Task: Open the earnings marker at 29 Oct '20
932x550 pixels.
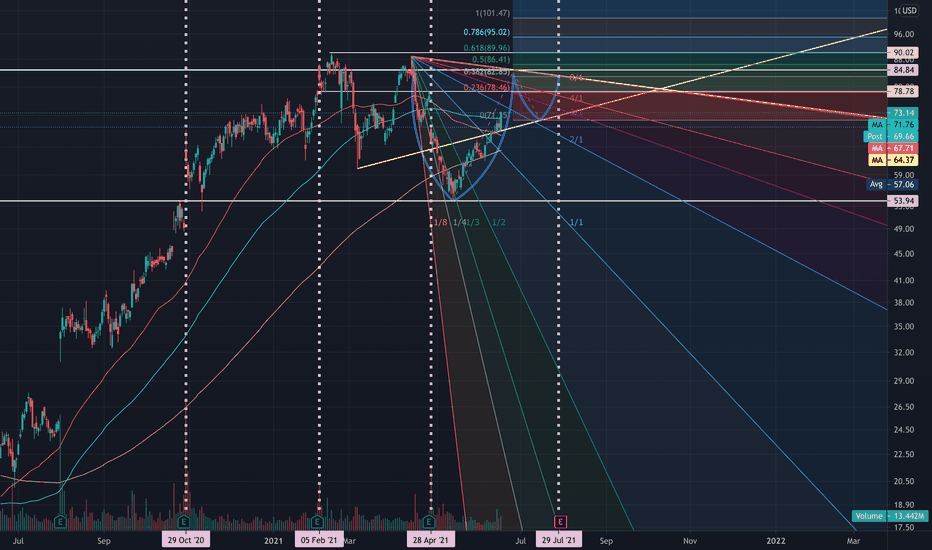Action: (184, 522)
